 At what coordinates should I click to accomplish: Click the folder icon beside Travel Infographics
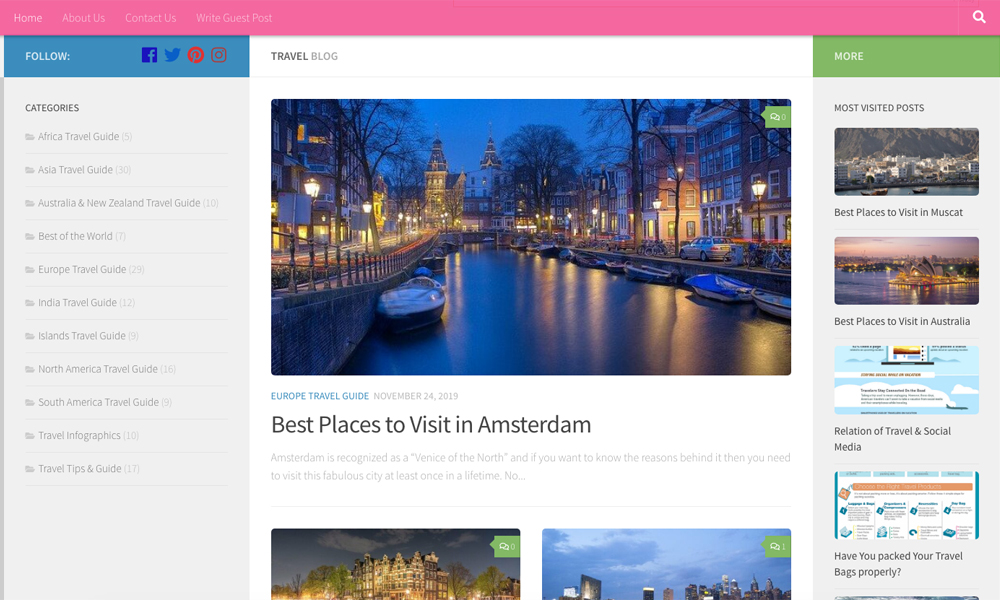point(30,436)
